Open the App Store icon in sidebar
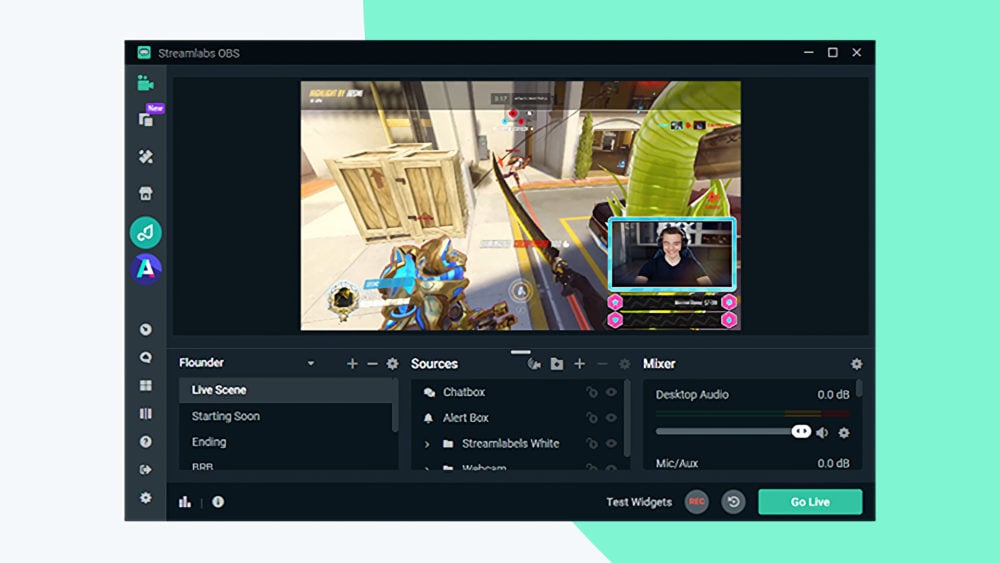The width and height of the screenshot is (1000, 563). point(146,193)
